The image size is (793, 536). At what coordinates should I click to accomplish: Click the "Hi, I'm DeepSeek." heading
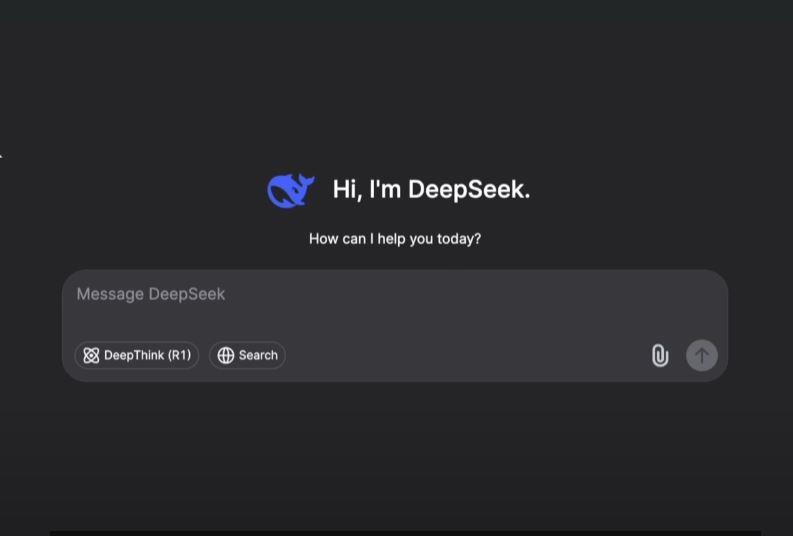pos(431,190)
